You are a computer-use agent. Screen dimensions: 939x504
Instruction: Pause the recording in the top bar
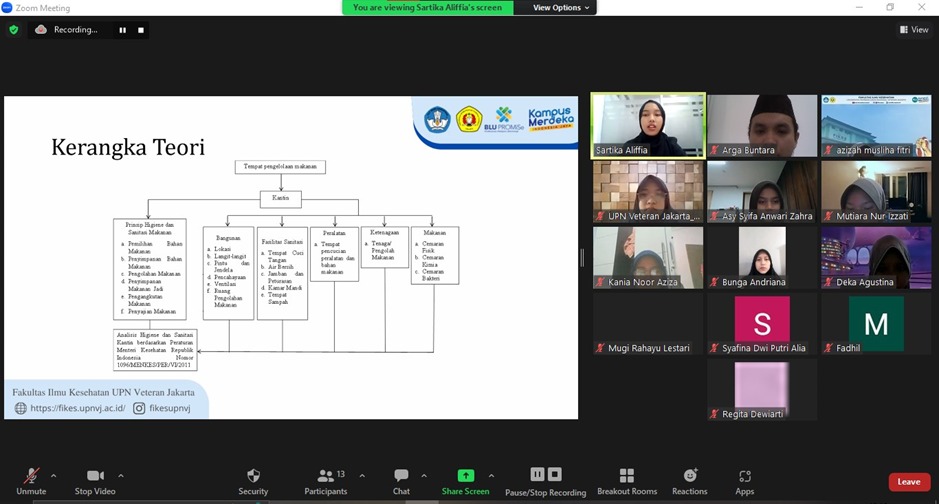coord(123,30)
